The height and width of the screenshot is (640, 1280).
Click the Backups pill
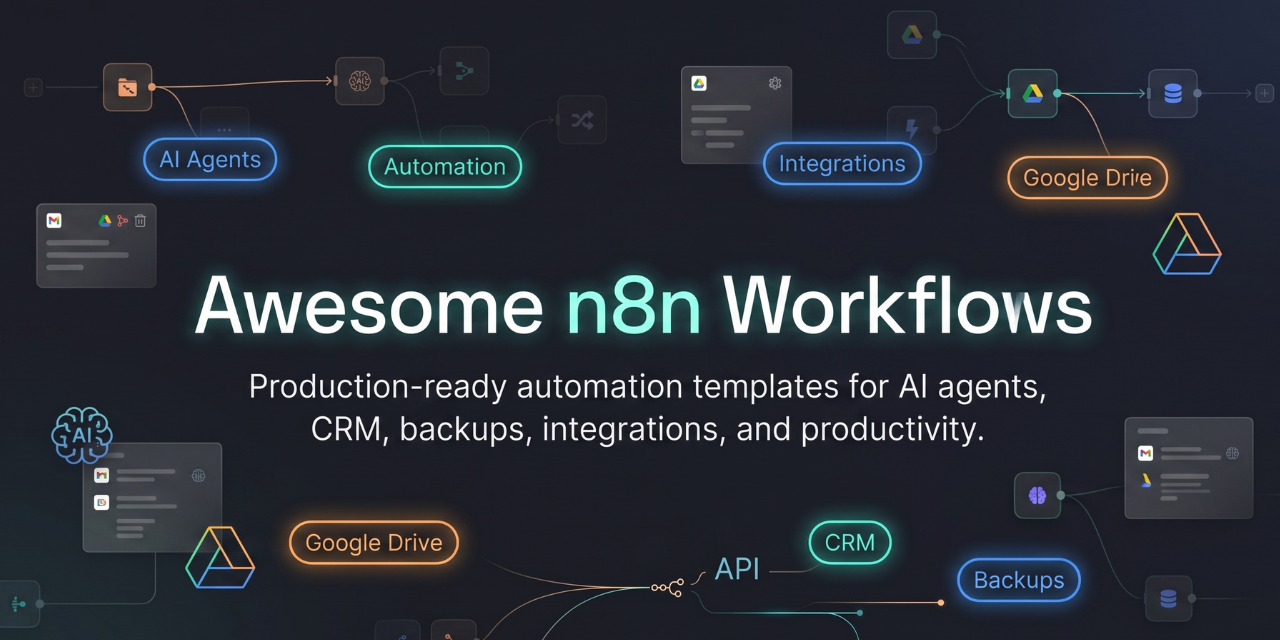(x=1019, y=581)
